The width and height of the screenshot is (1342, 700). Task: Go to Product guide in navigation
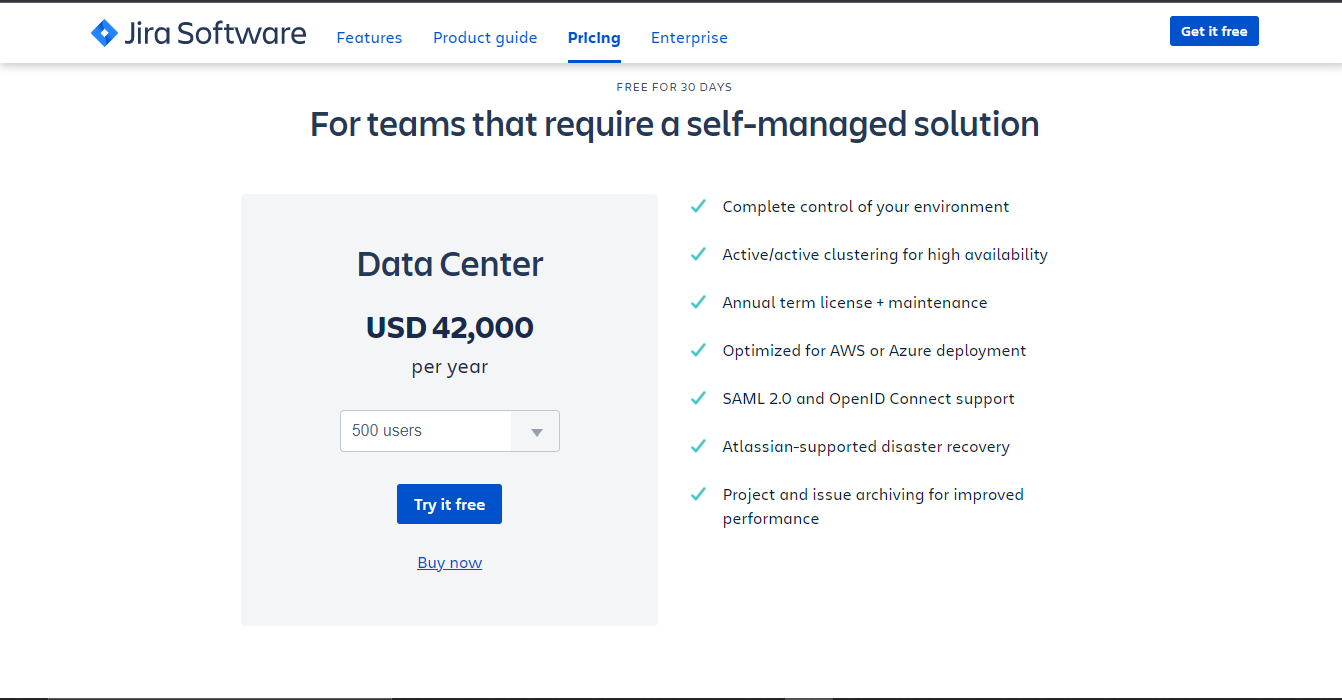485,38
